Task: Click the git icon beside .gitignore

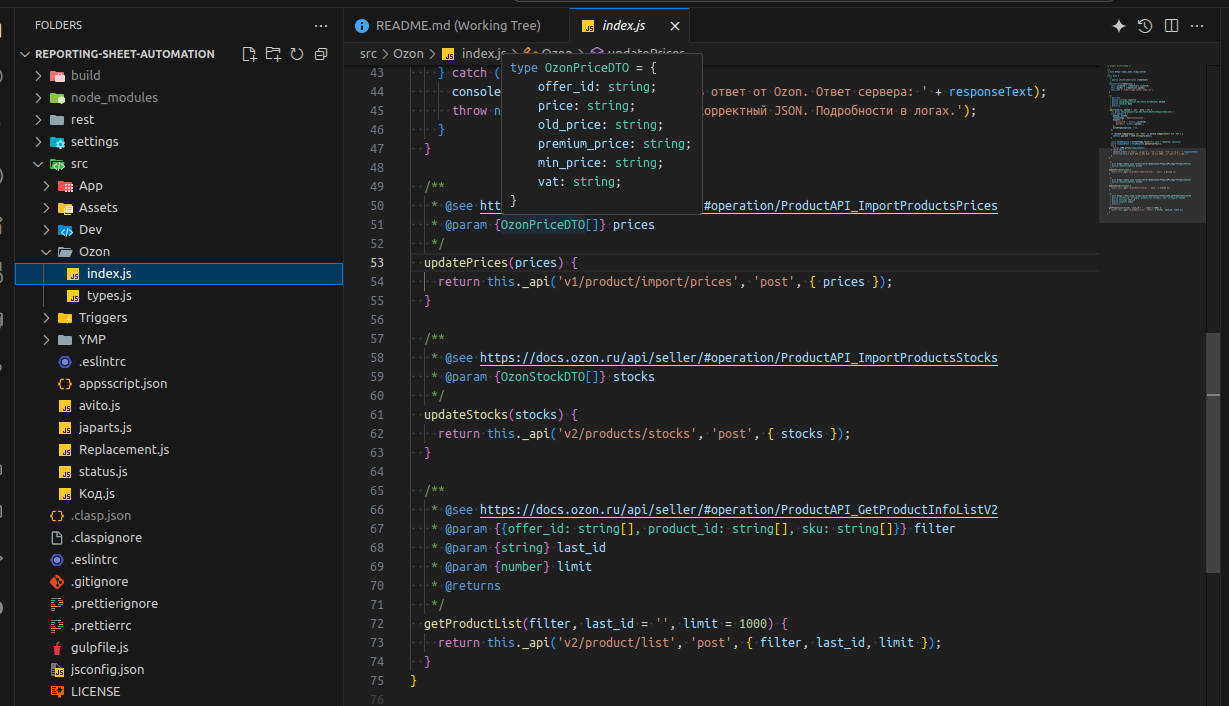Action: (x=57, y=582)
